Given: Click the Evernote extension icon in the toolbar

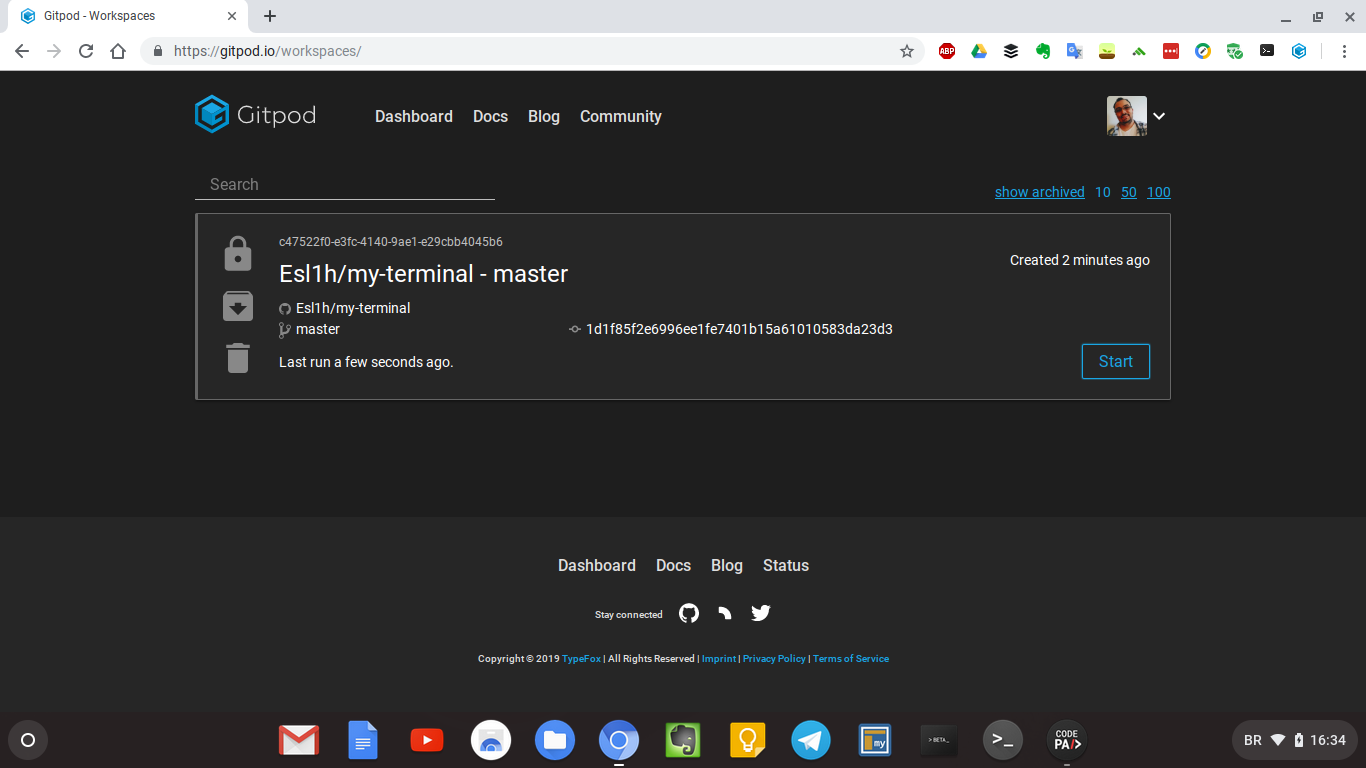Looking at the screenshot, I should tap(1043, 51).
